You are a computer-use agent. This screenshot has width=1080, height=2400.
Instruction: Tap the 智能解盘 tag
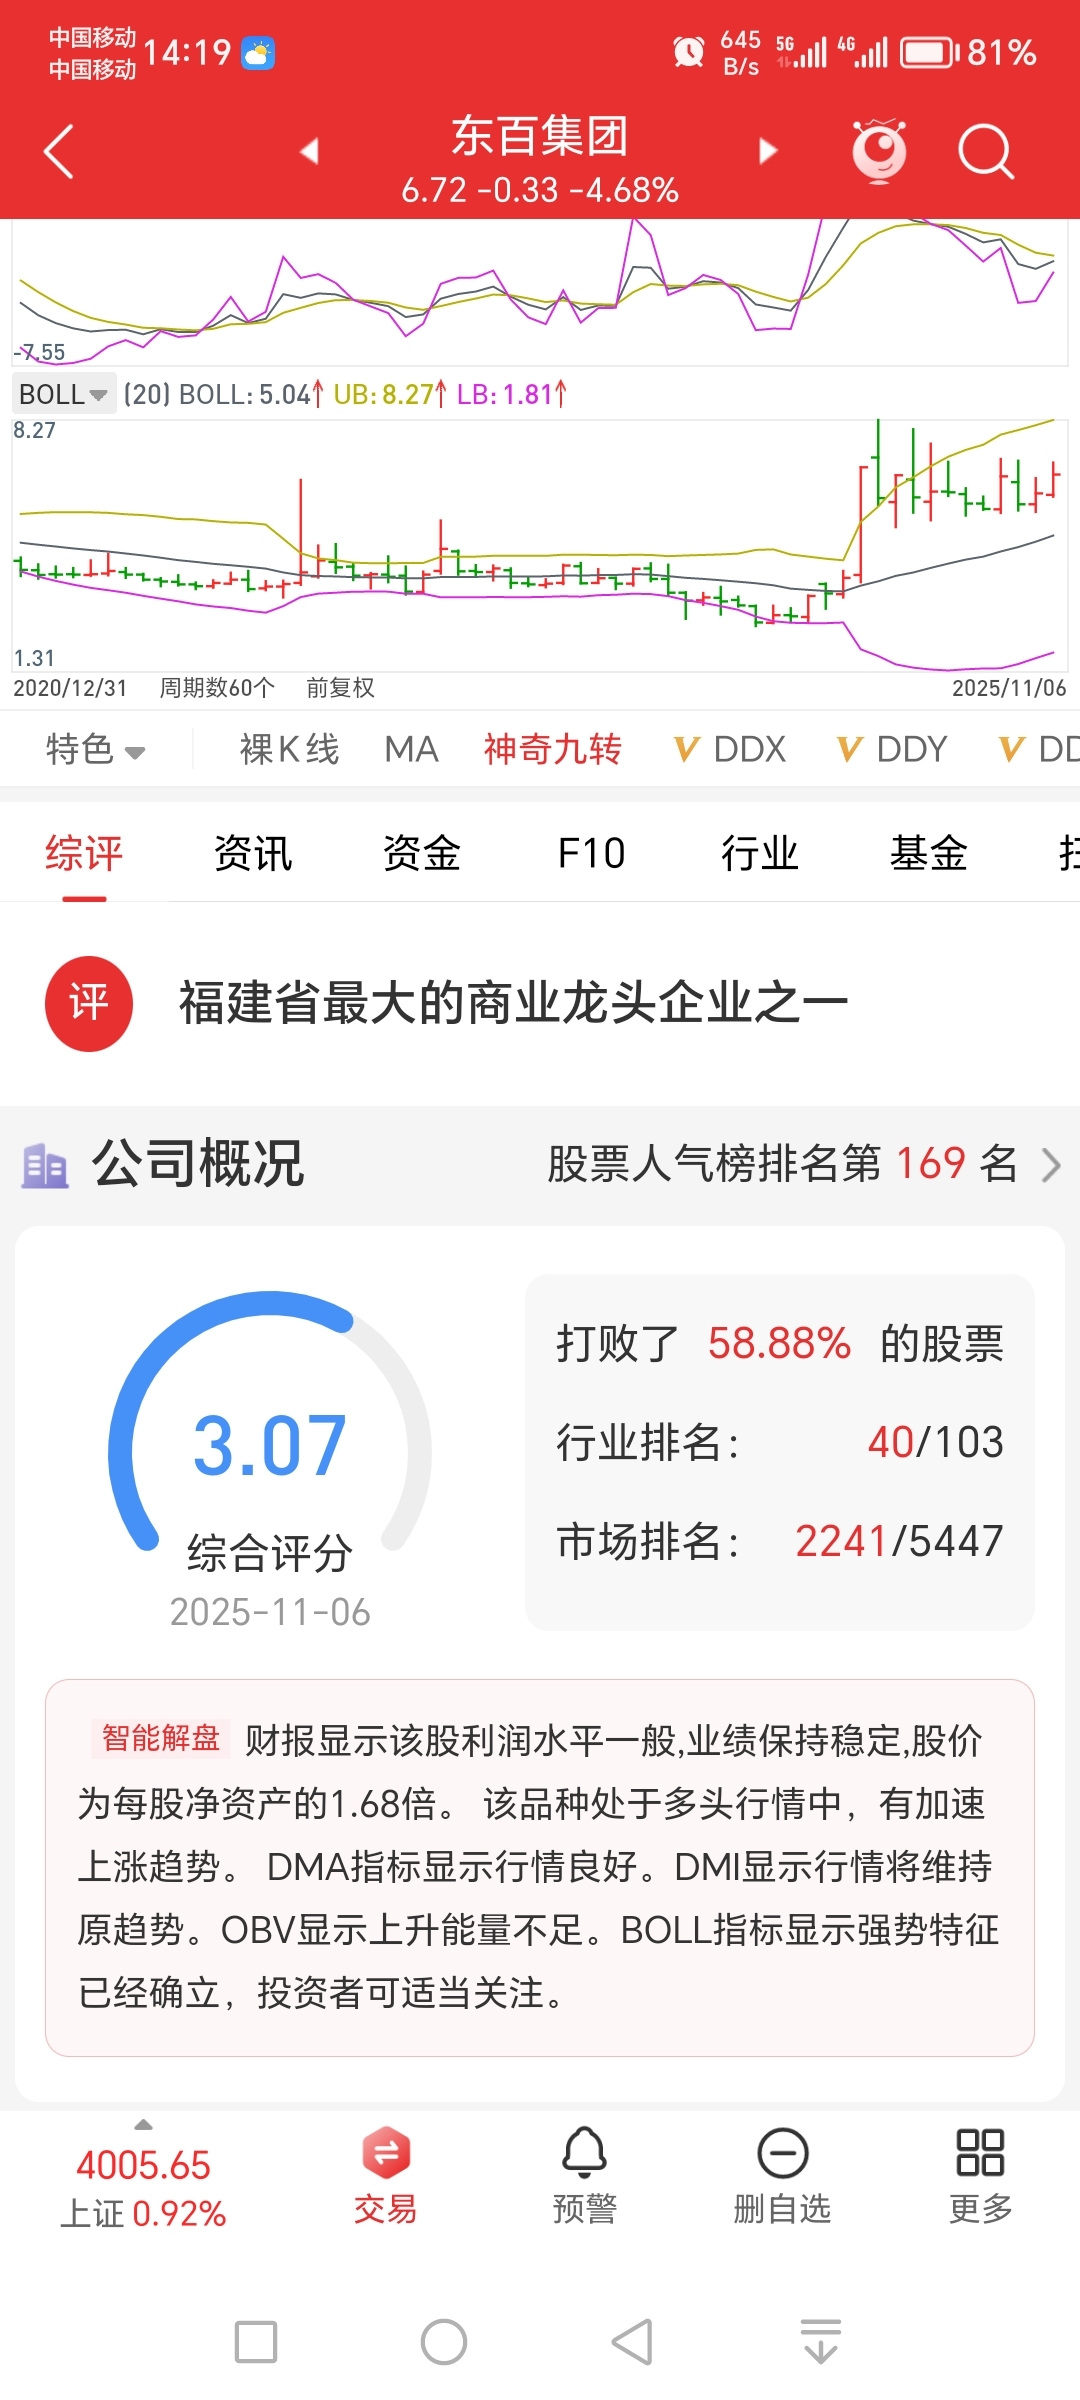click(x=160, y=1739)
